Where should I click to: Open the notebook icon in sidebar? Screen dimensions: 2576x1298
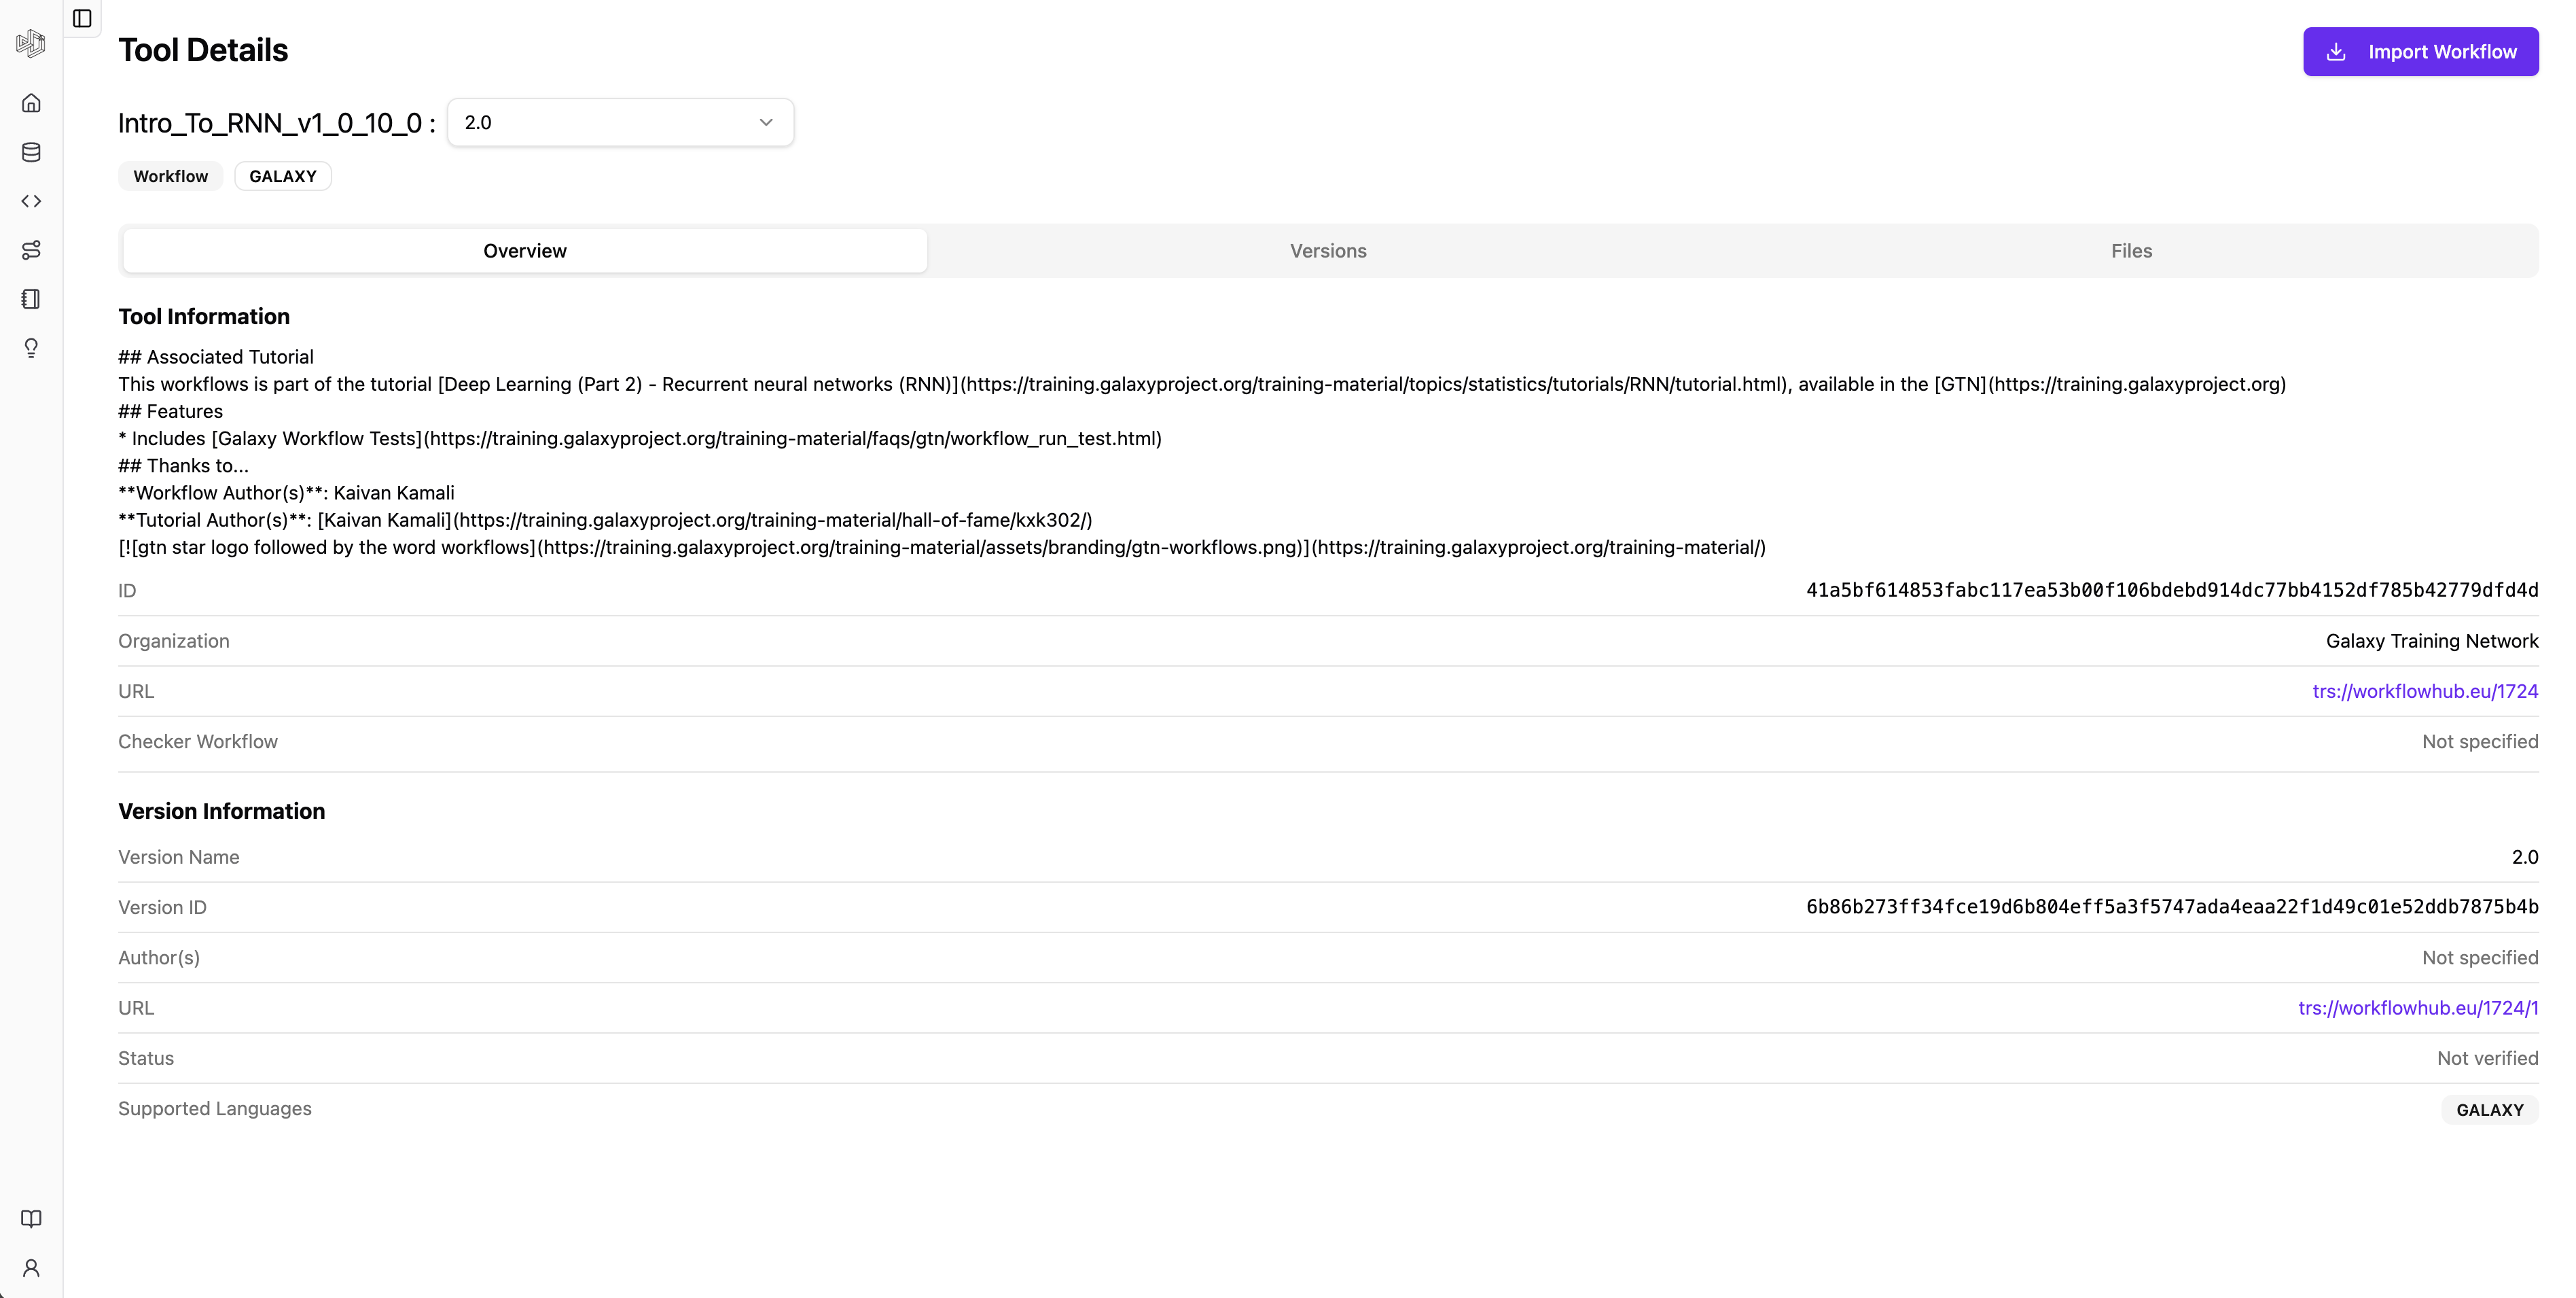pos(31,299)
